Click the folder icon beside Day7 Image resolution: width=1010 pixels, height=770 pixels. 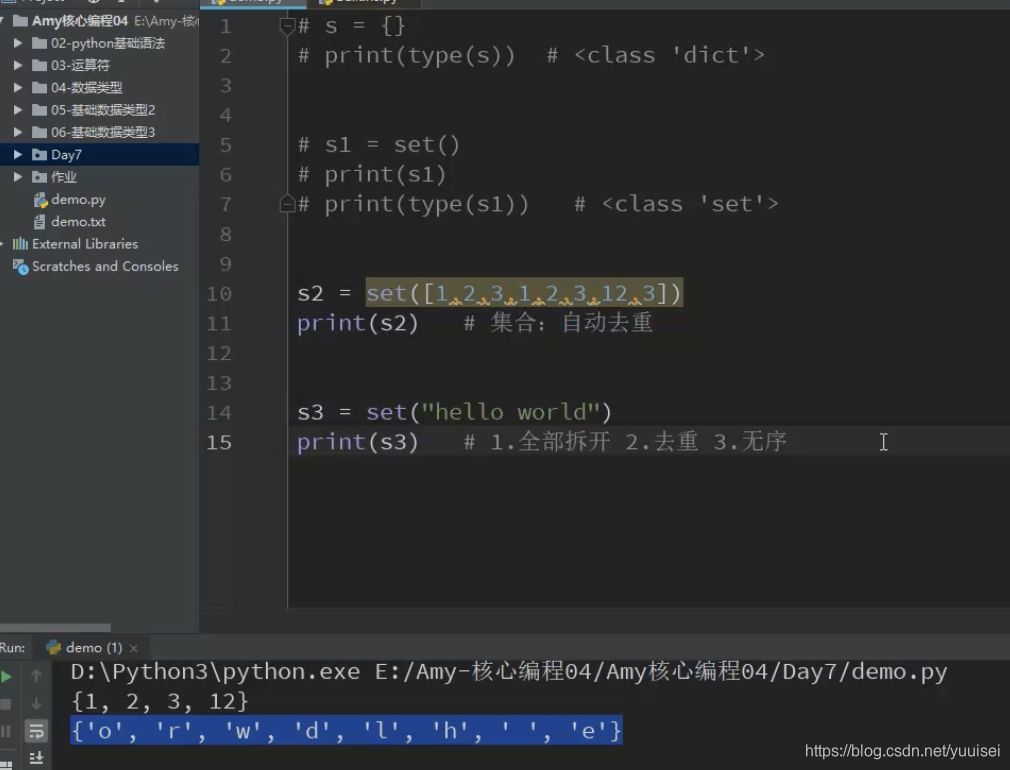39,155
